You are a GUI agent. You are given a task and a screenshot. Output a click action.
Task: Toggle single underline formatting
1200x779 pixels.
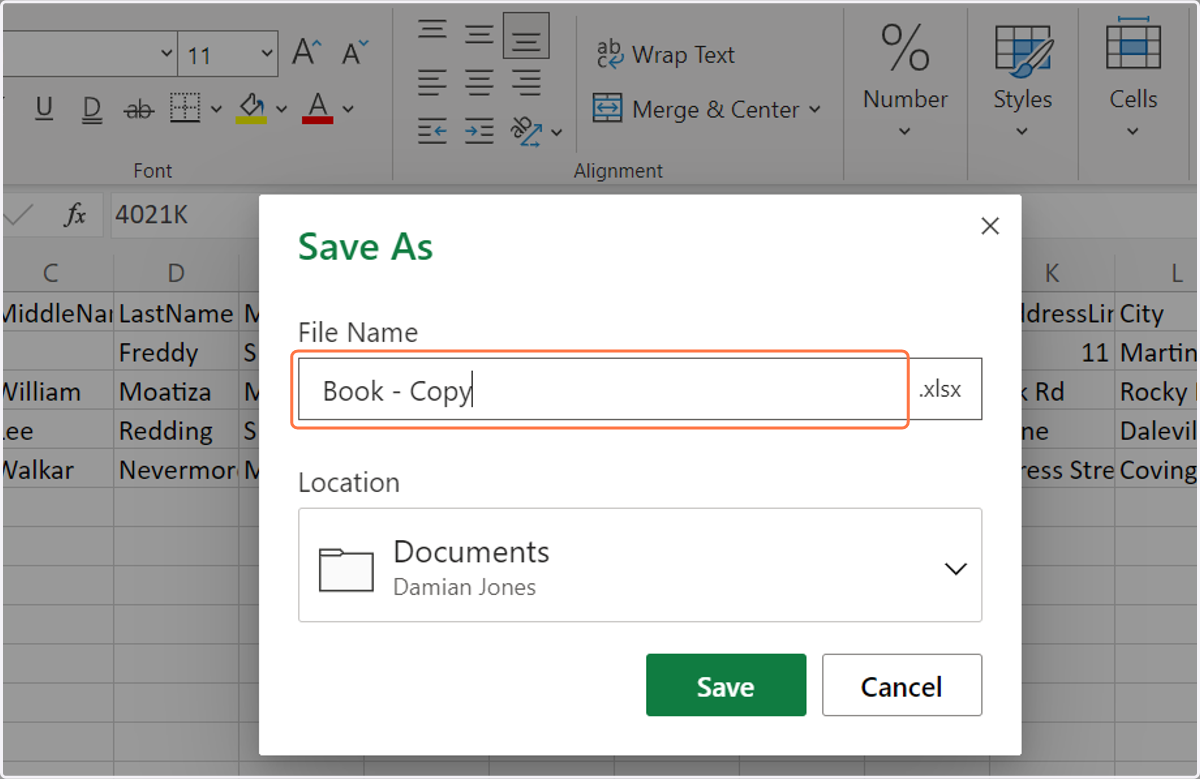[44, 108]
